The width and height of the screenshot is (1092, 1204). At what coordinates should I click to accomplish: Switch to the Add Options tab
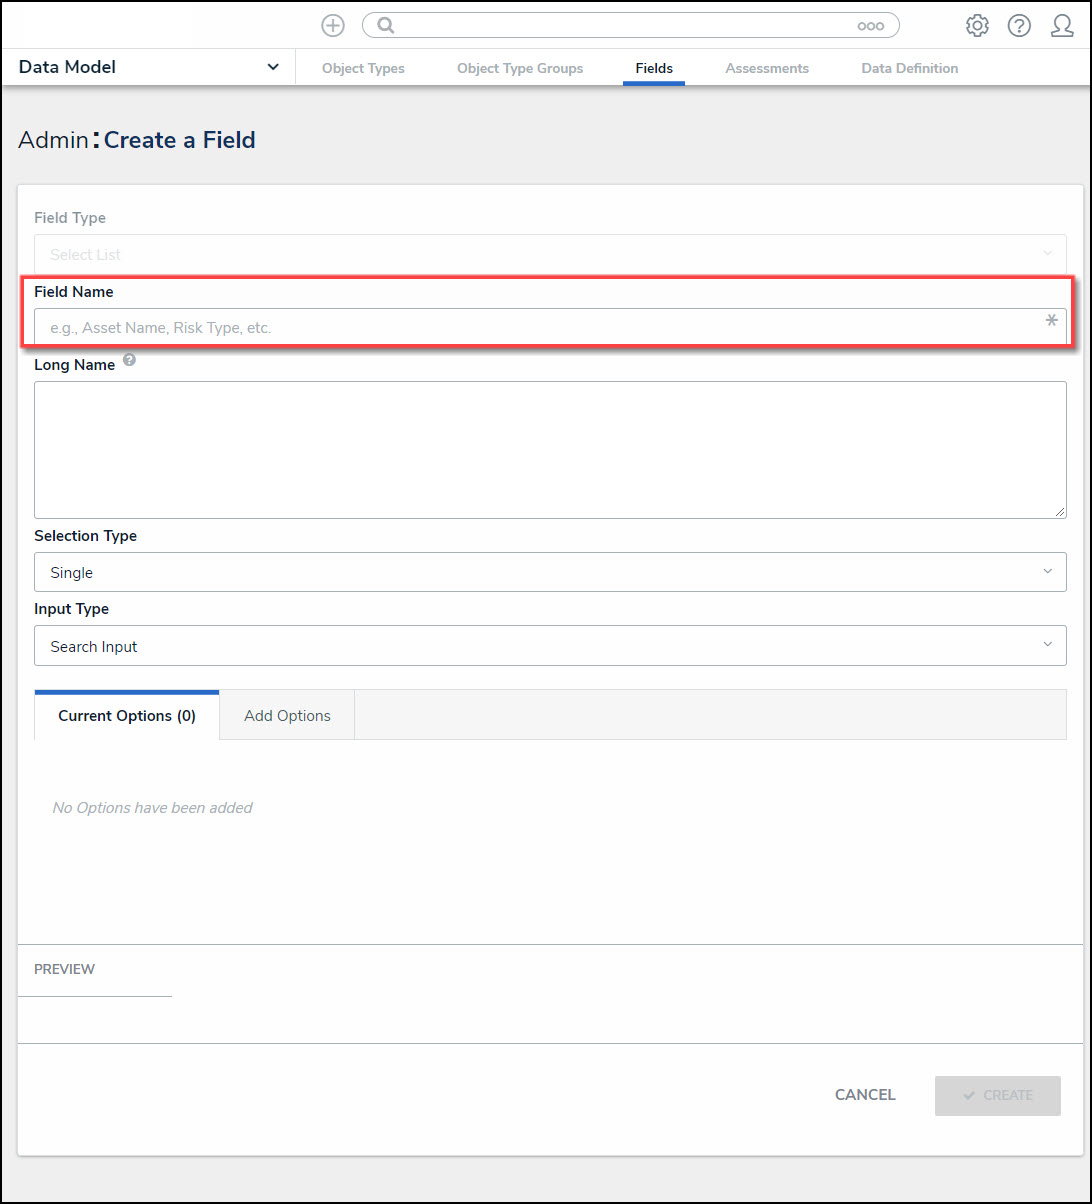click(x=287, y=716)
